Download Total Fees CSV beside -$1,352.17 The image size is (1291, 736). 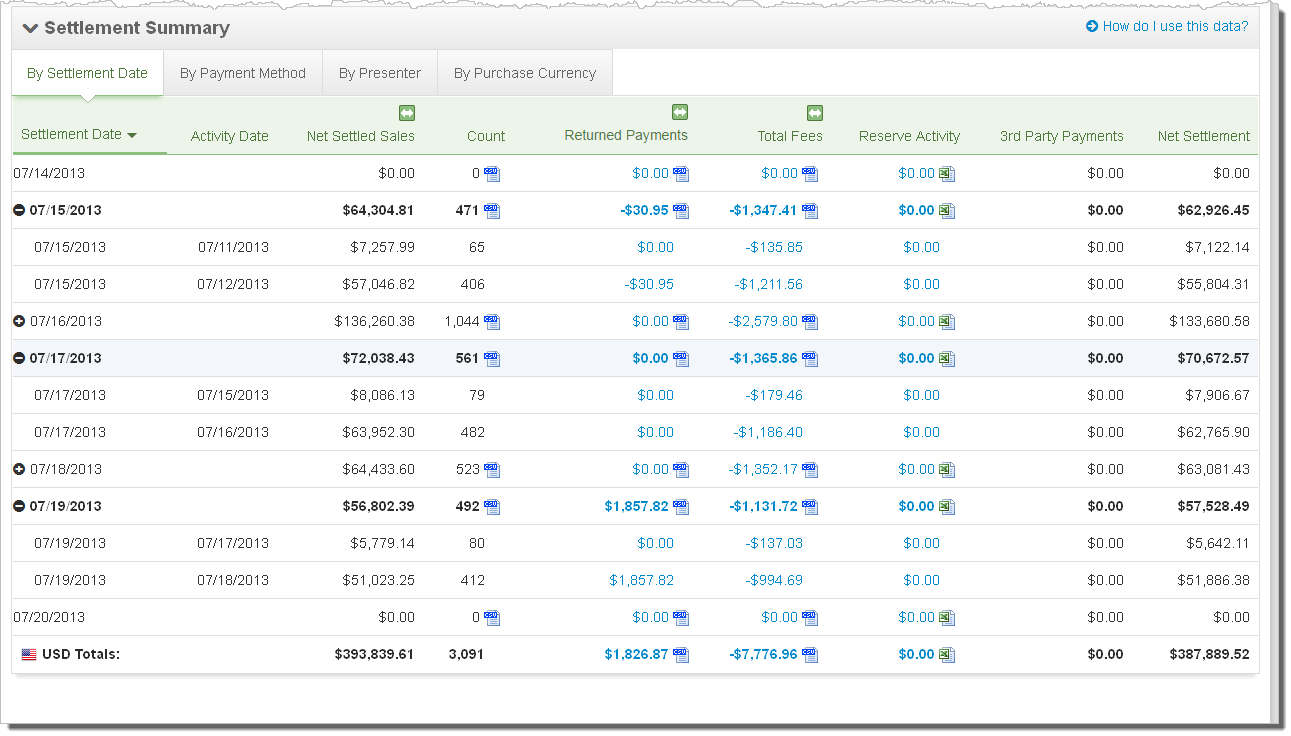pyautogui.click(x=810, y=470)
